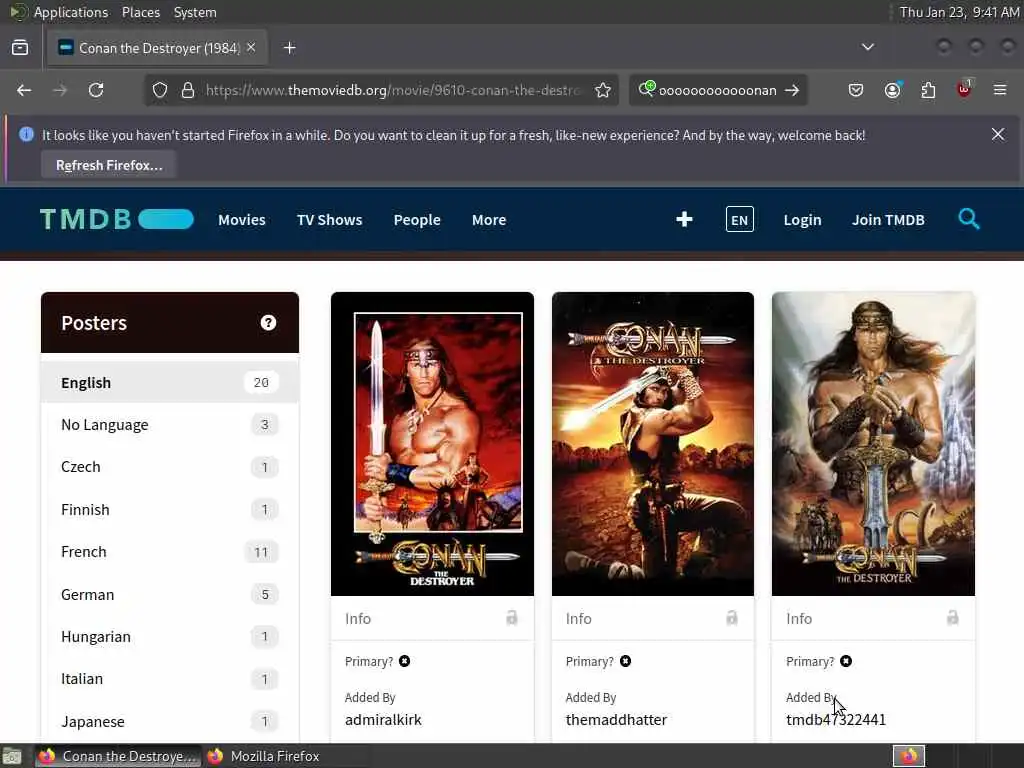
Task: Open the extensions puzzle icon
Action: 928,90
